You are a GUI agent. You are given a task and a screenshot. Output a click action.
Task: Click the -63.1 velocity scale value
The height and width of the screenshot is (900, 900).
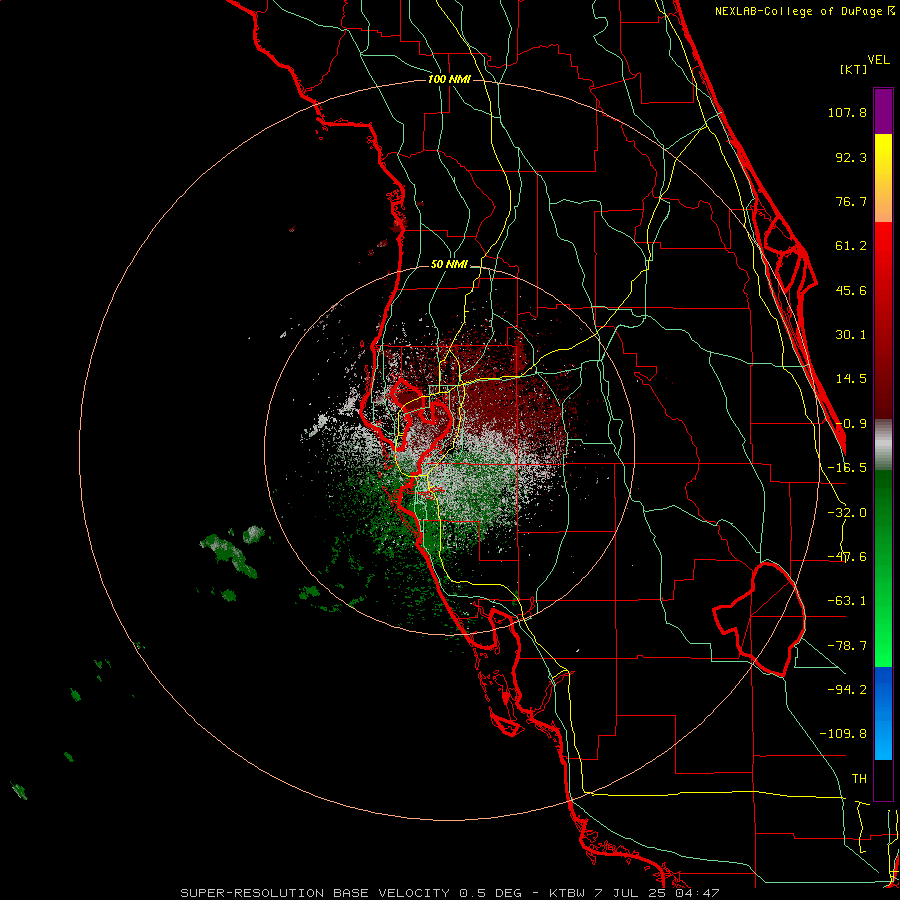(x=847, y=601)
